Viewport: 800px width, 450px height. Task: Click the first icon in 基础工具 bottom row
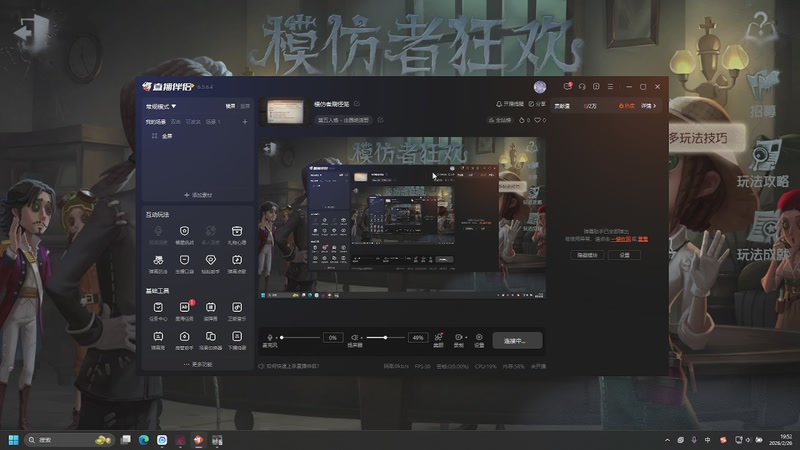tap(158, 337)
